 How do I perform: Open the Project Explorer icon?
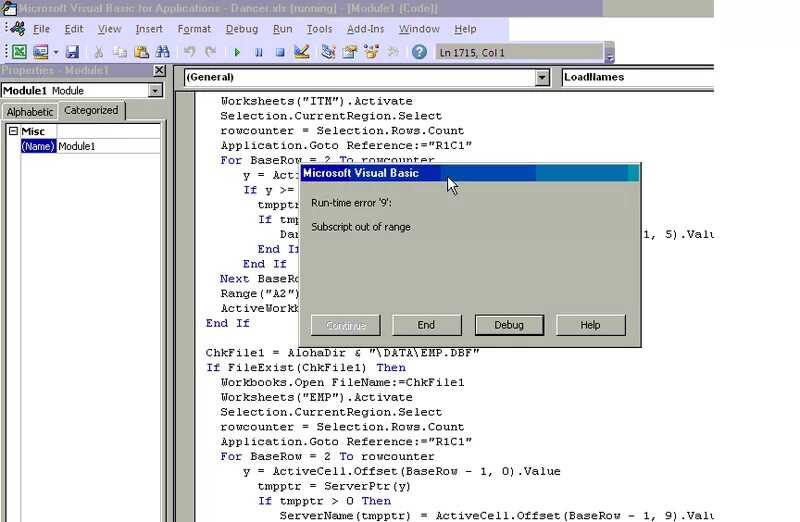(x=328, y=52)
